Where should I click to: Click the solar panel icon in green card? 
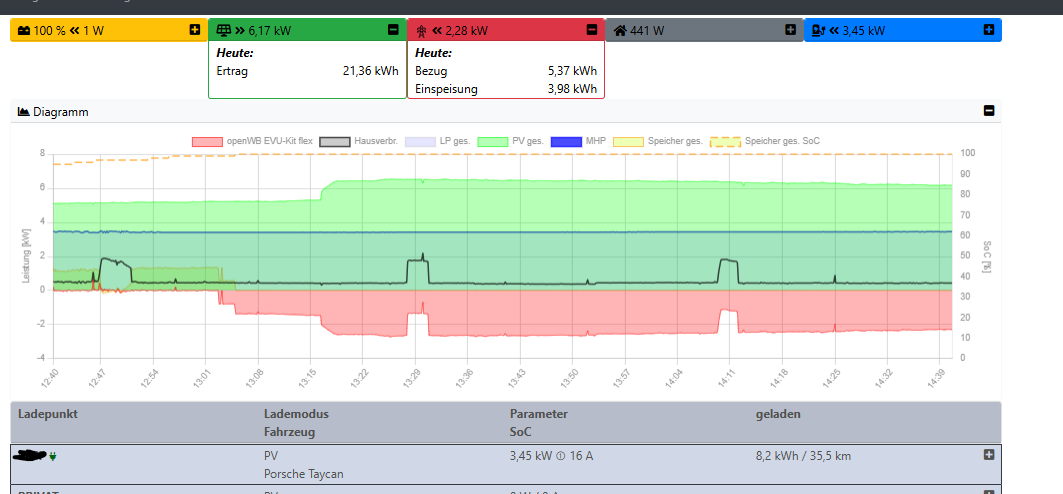223,31
